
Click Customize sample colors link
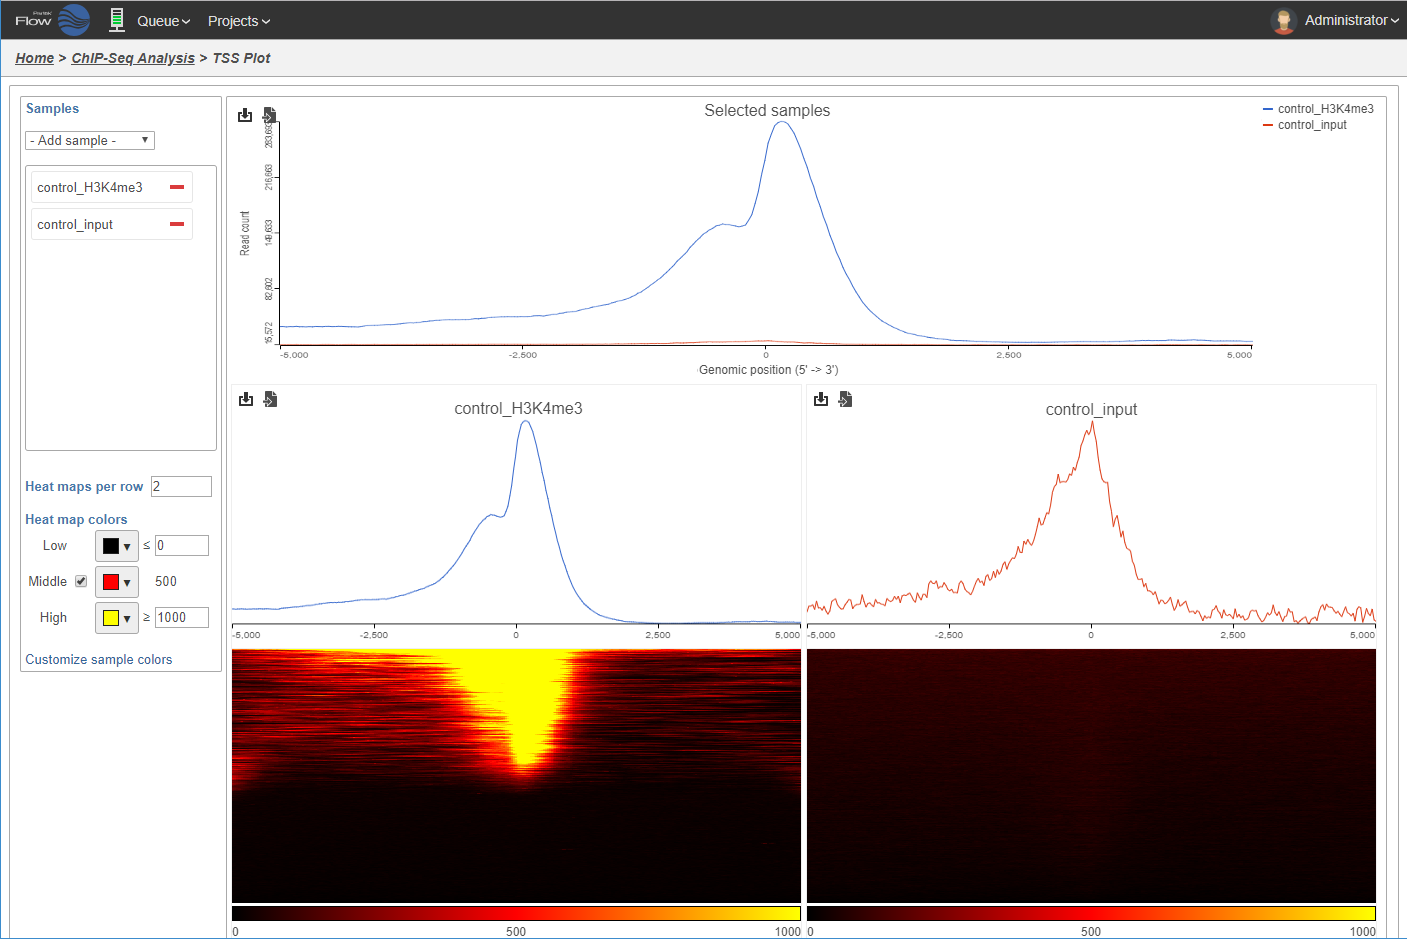pos(99,659)
